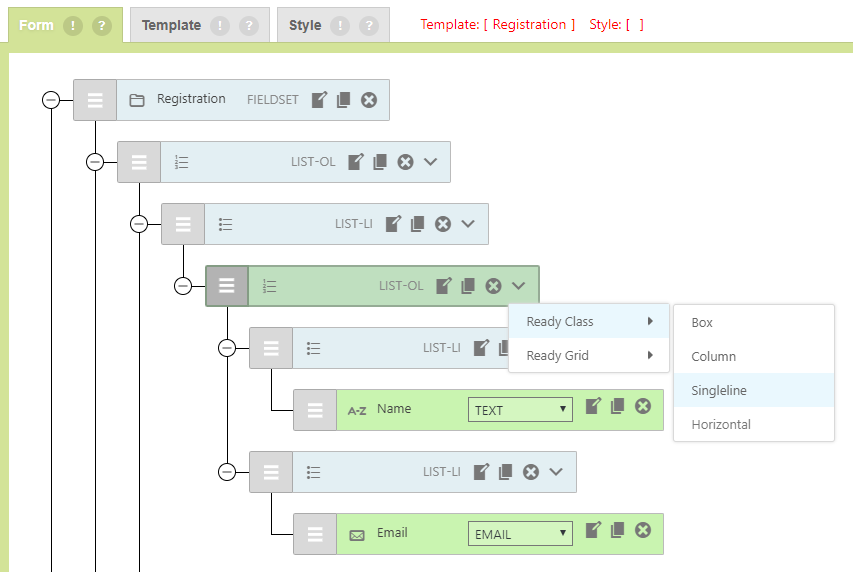Expand chevron menu on top LIST-OL row
853x572 pixels.
431,162
